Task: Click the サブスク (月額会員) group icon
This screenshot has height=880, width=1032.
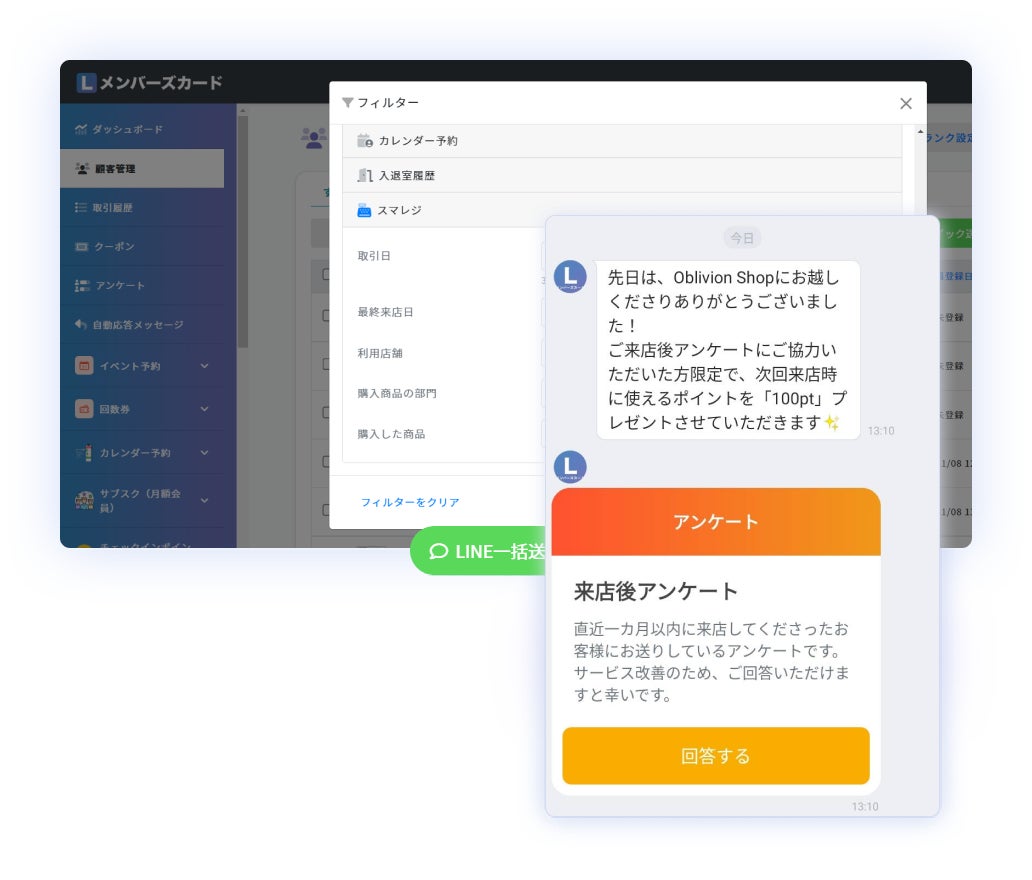Action: 84,500
